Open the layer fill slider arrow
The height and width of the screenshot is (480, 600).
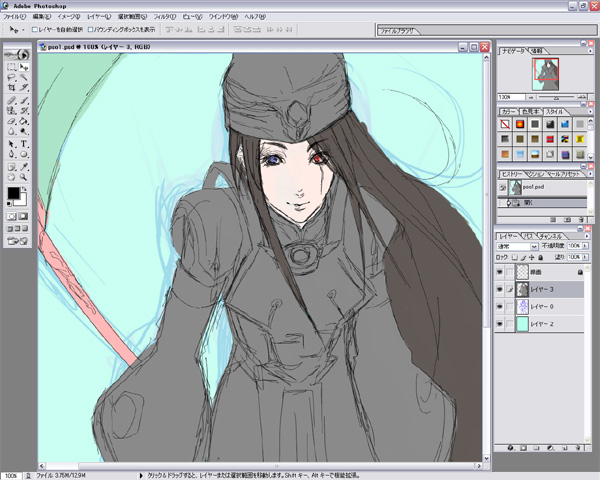(x=585, y=257)
